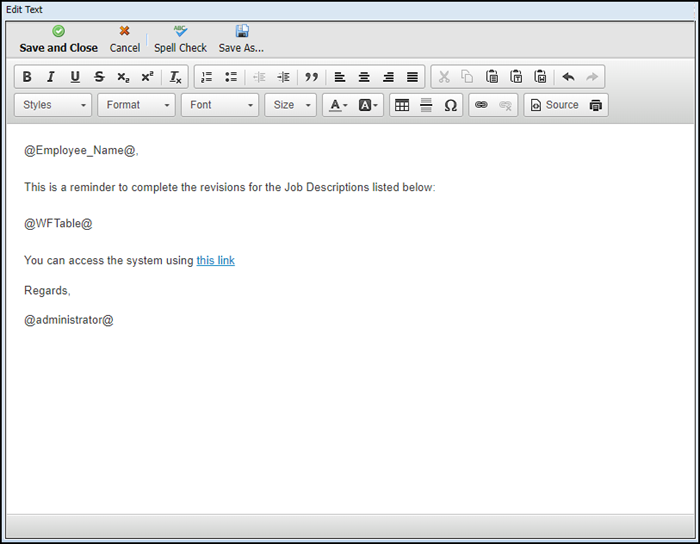Toggle bold formatting
This screenshot has height=544, width=700.
tap(27, 77)
